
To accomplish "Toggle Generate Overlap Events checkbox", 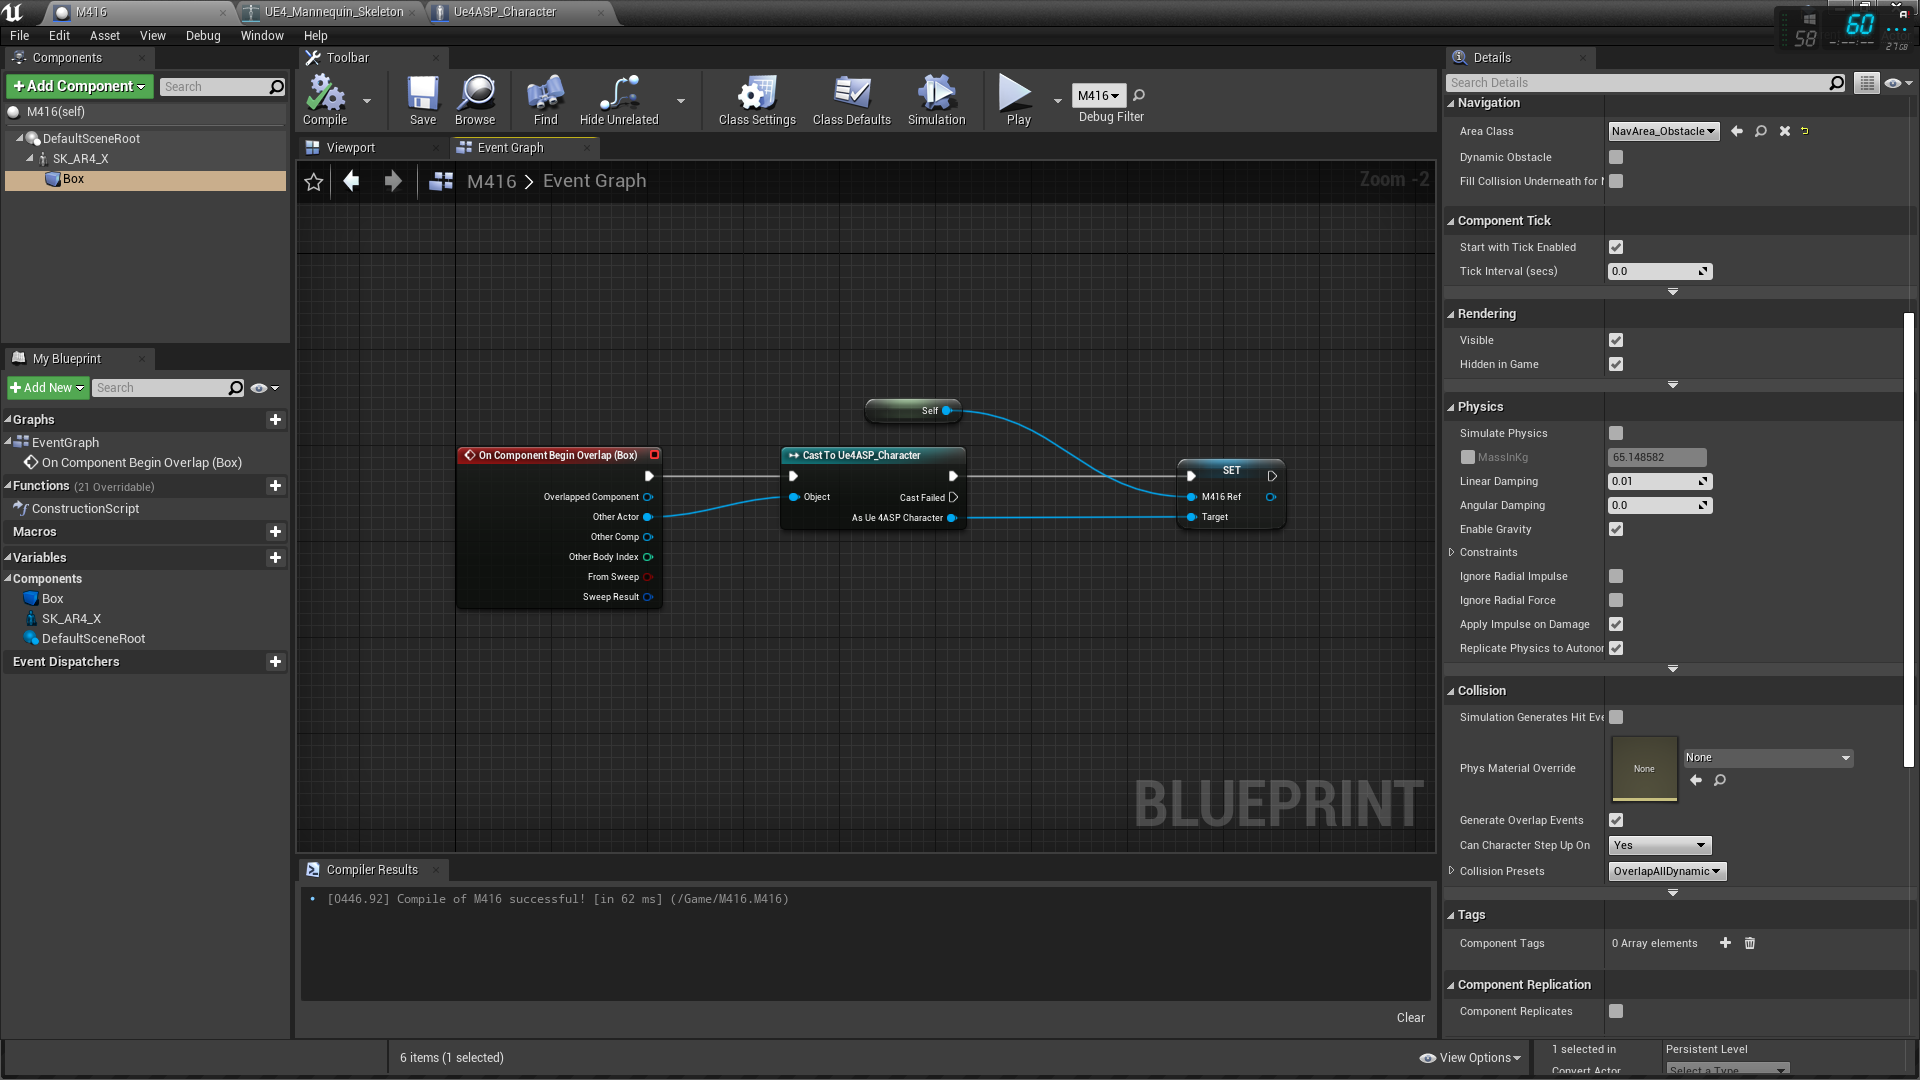I will (x=1616, y=820).
